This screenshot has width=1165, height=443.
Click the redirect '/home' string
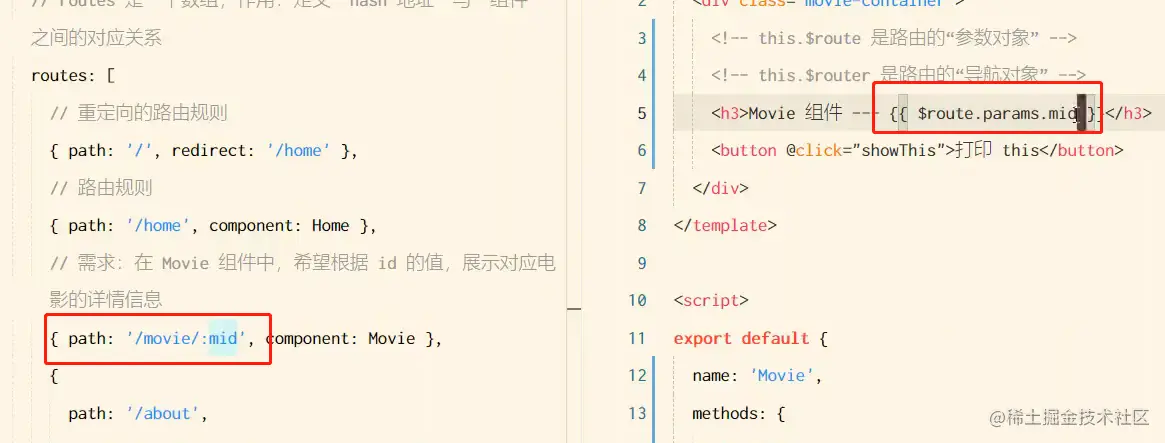(x=299, y=151)
